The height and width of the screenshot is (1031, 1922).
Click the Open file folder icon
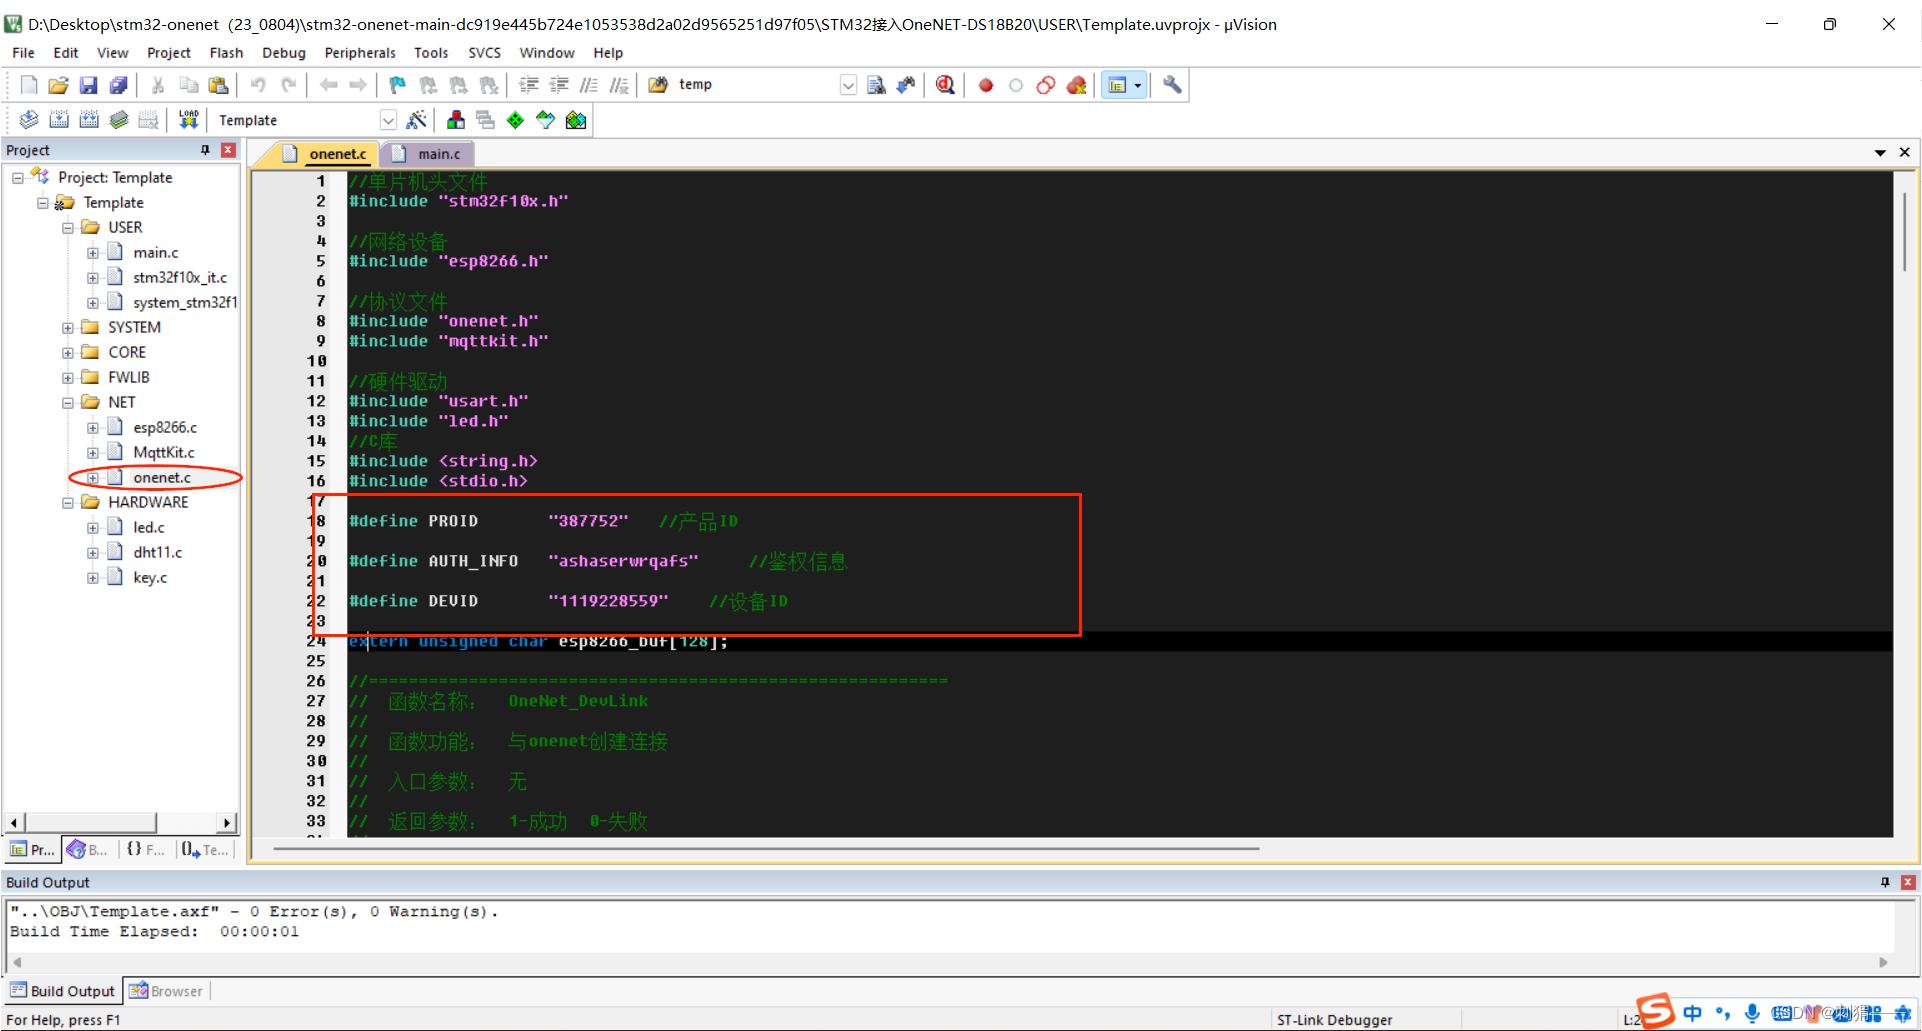pyautogui.click(x=58, y=86)
